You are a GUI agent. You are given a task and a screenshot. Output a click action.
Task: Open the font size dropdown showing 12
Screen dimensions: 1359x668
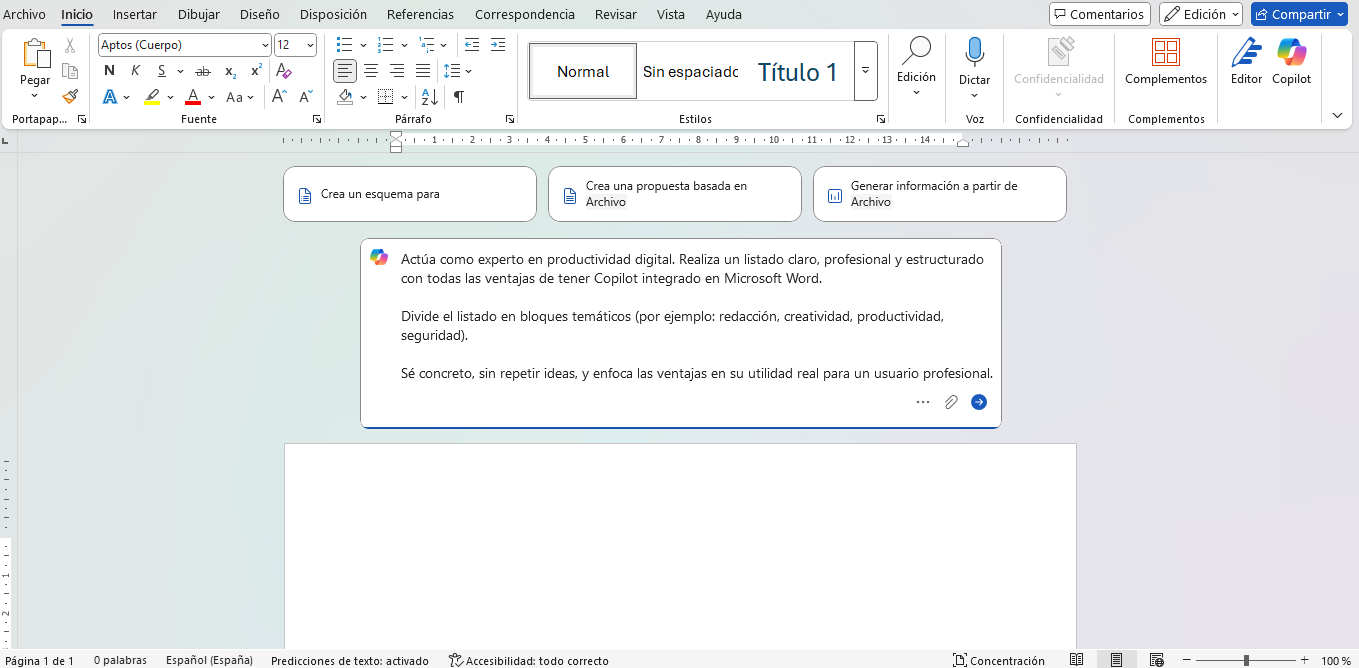(x=310, y=45)
